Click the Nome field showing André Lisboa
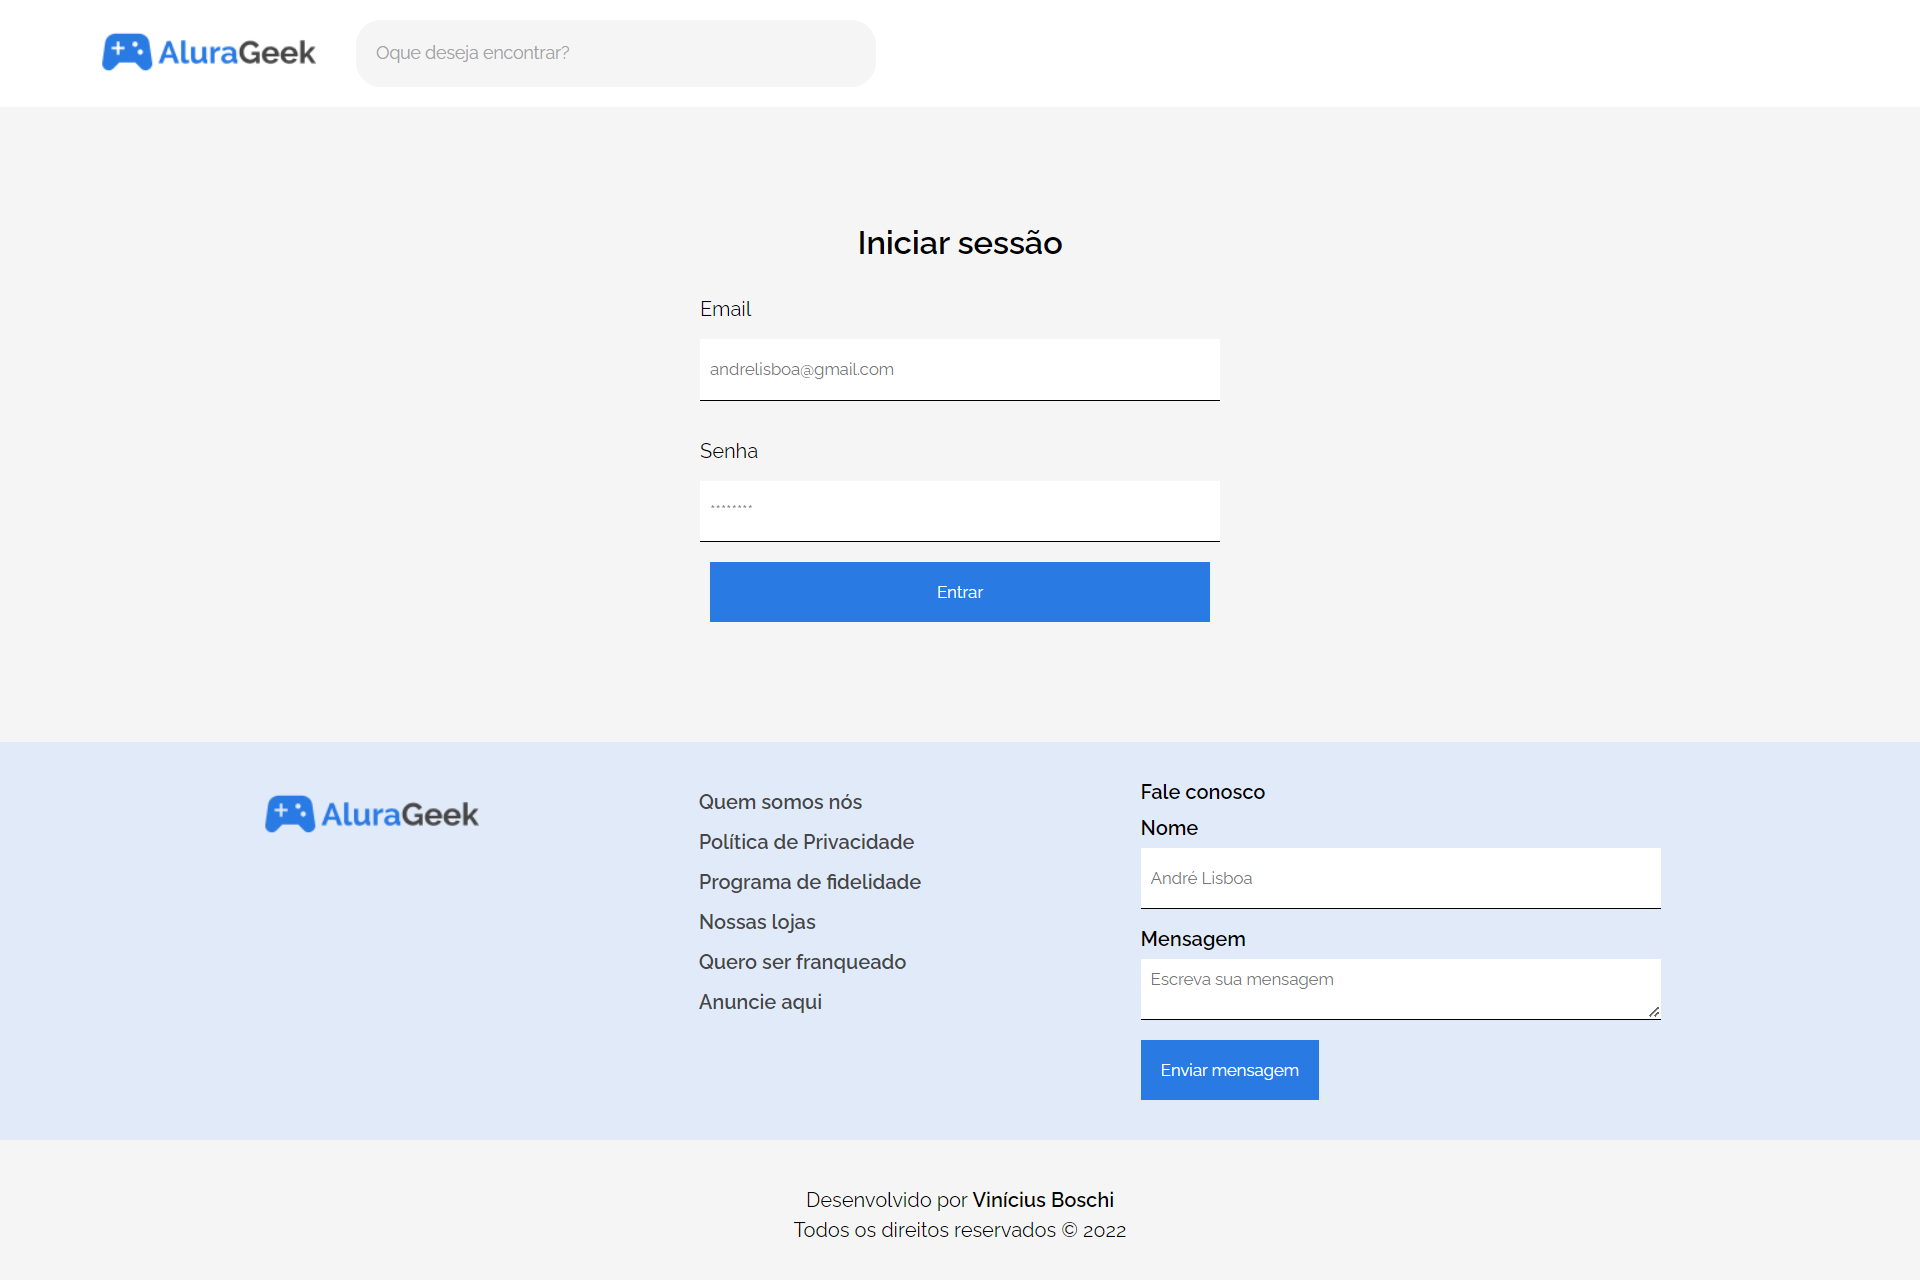The image size is (1920, 1280). pos(1399,878)
